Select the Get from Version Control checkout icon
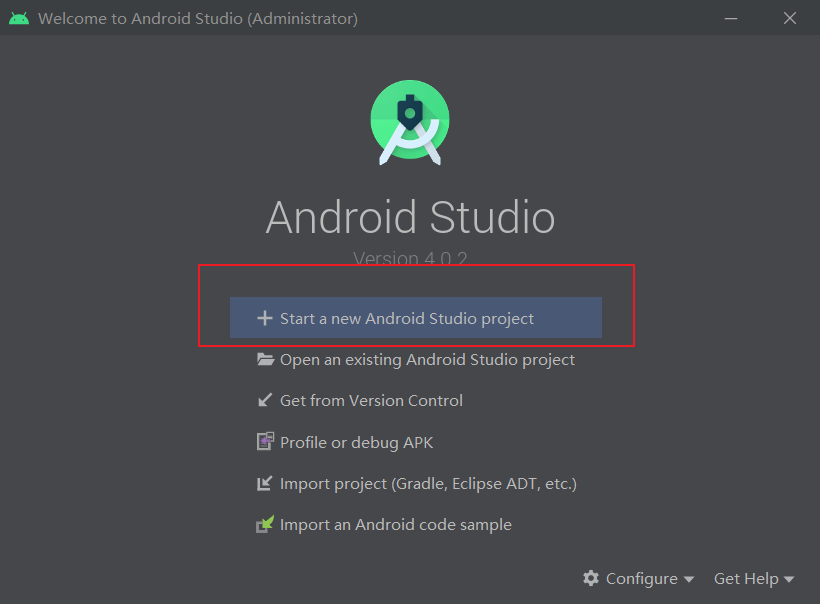This screenshot has height=604, width=820. click(263, 400)
